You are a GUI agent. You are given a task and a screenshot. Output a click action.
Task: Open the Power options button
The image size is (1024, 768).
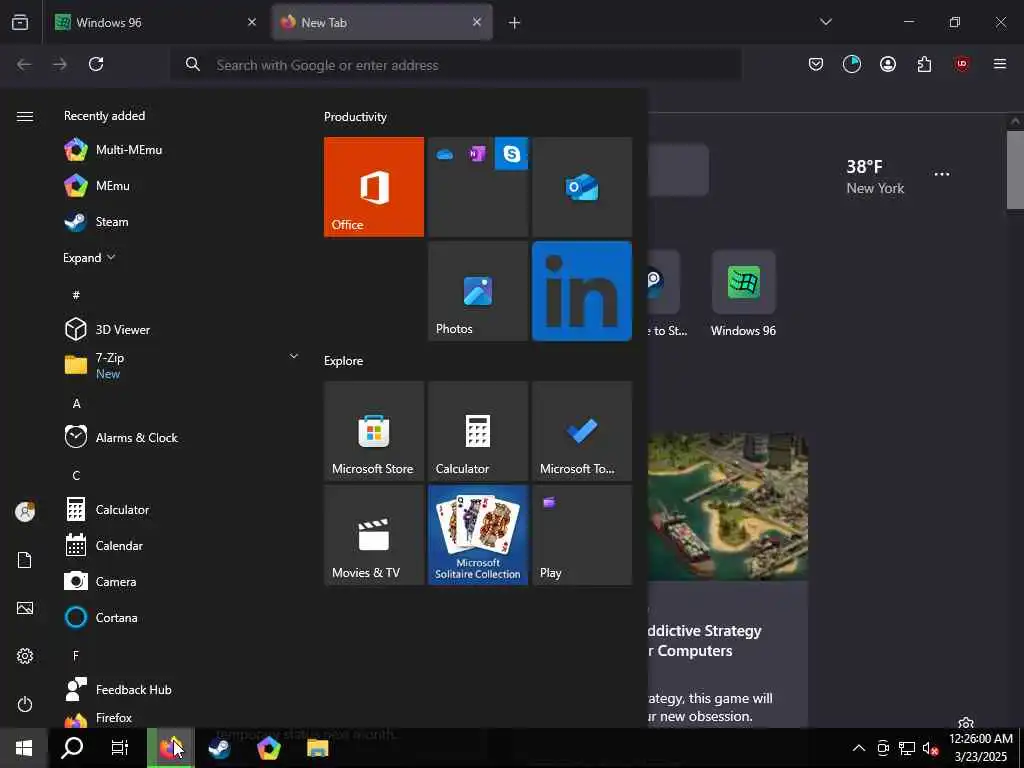coord(25,704)
